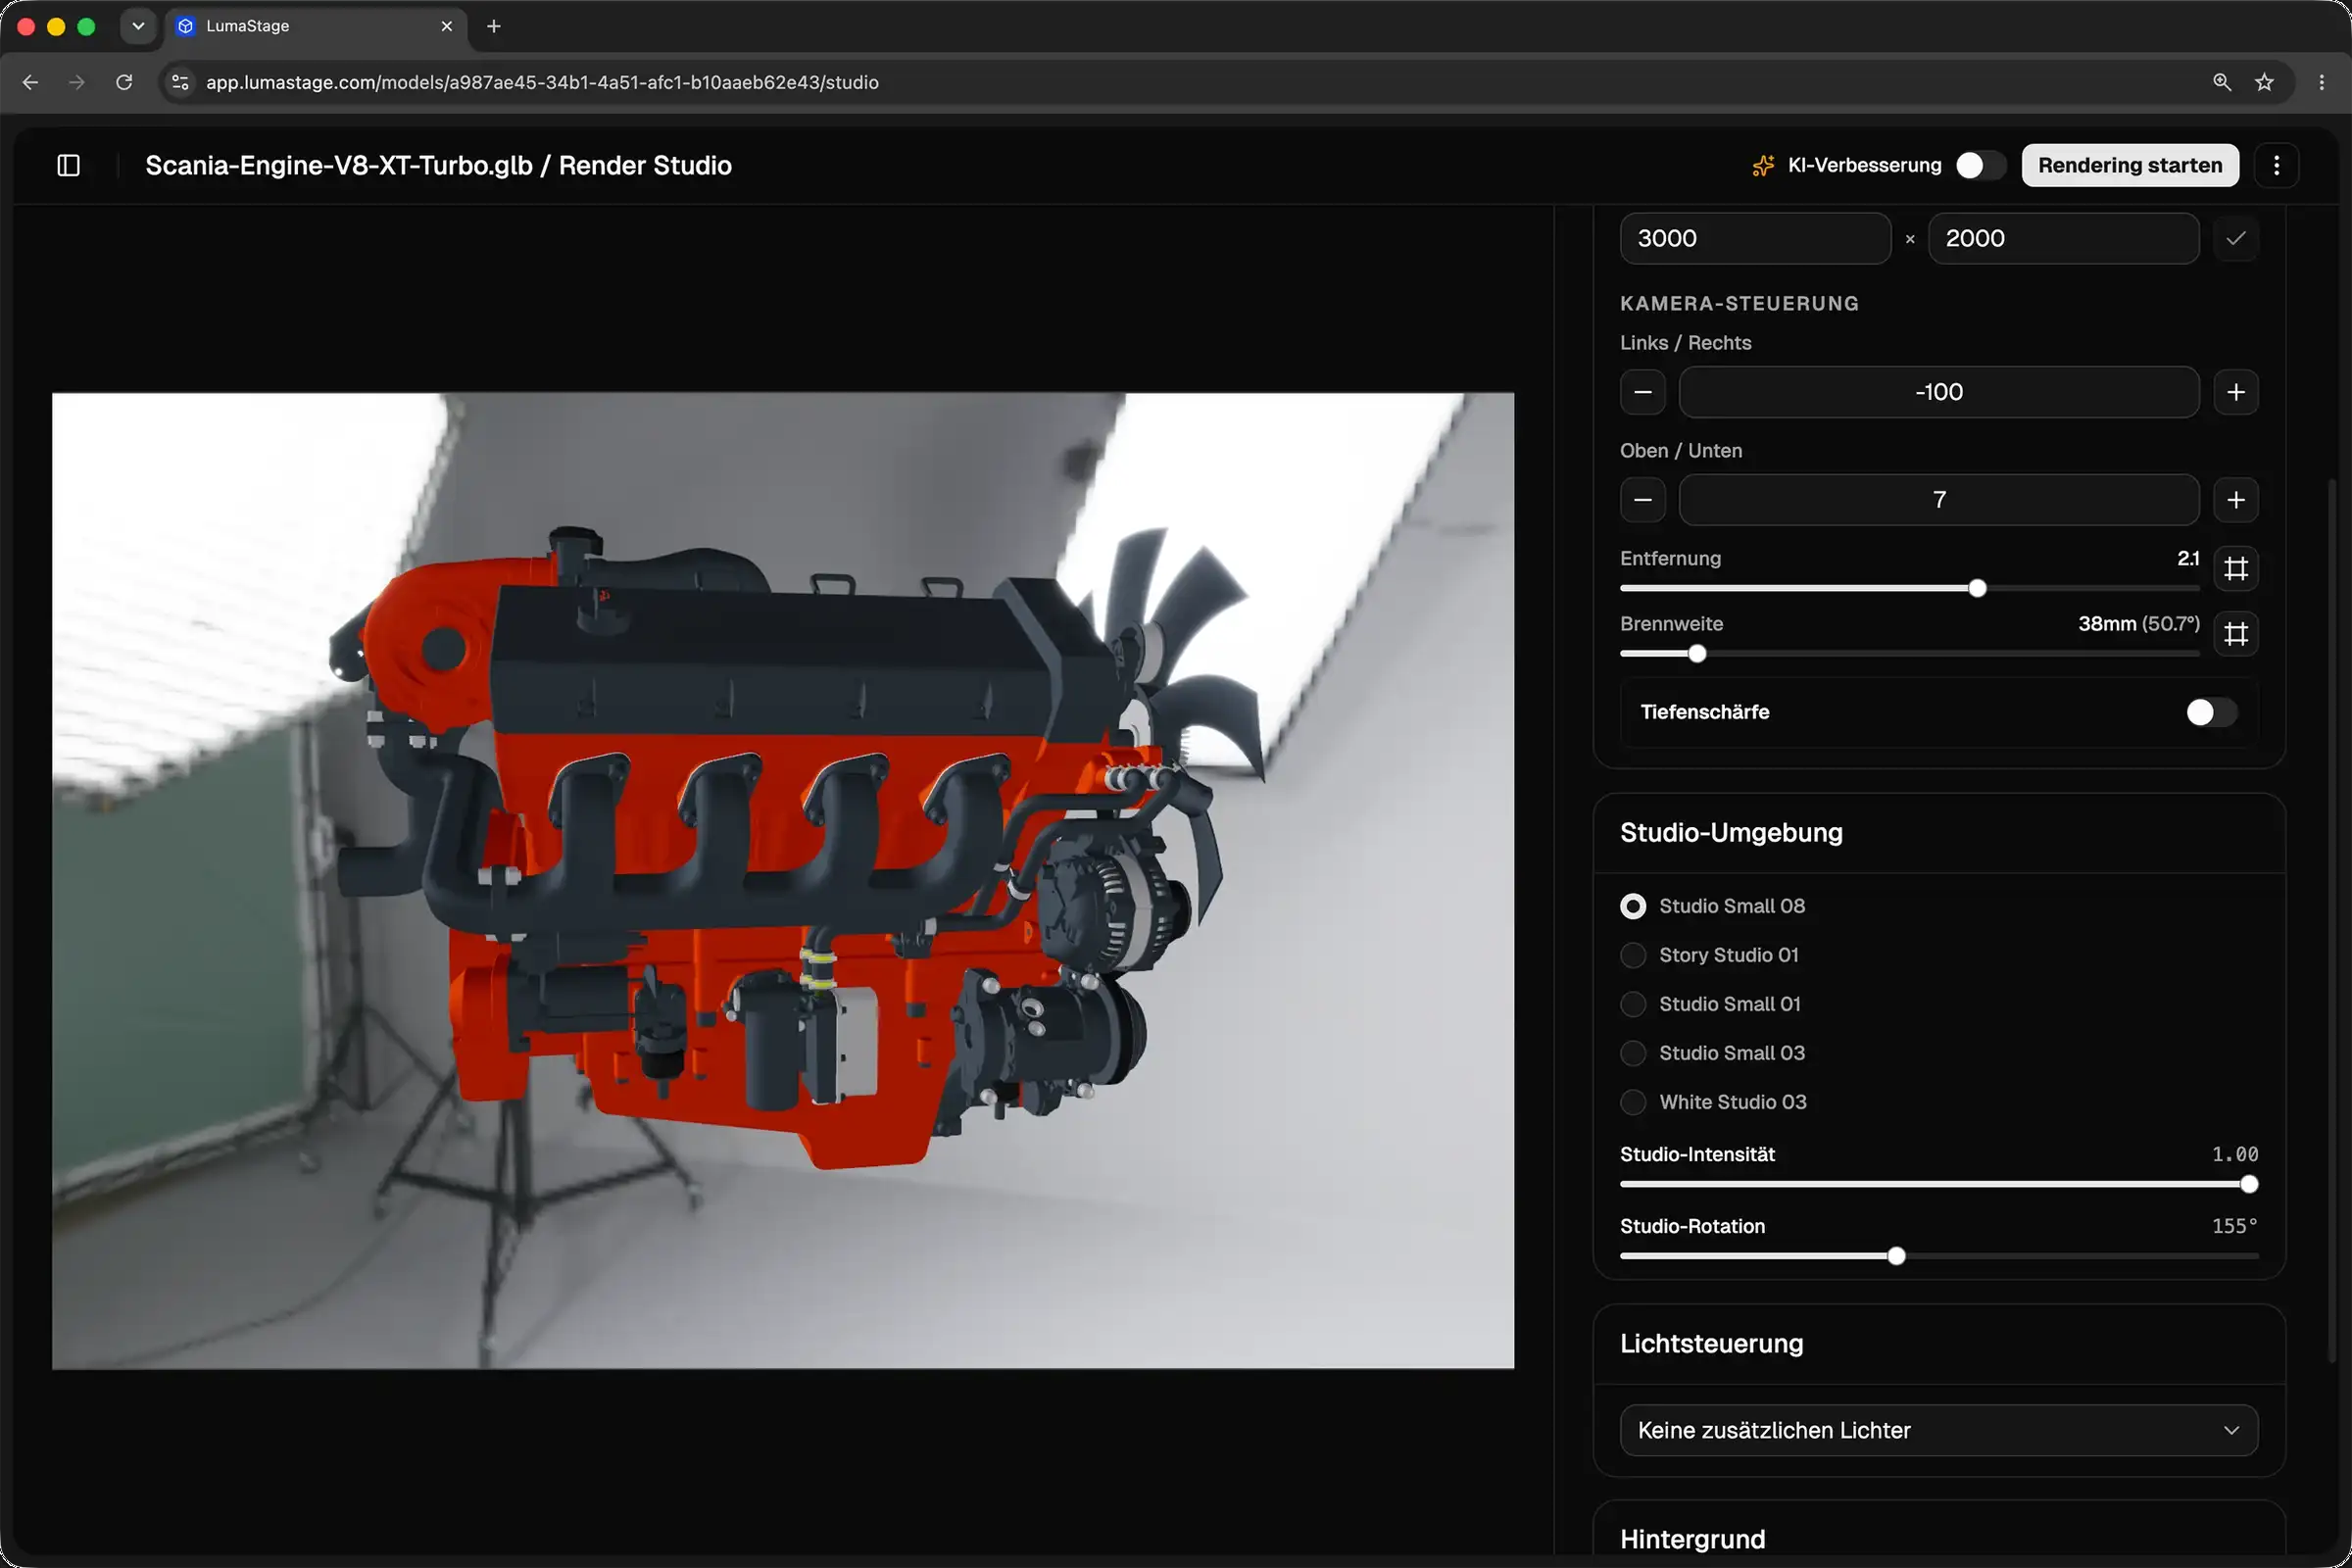Screen dimensions: 2352x1568
Task: Click the Lichtsteuerung section header
Action: pyautogui.click(x=1711, y=1344)
